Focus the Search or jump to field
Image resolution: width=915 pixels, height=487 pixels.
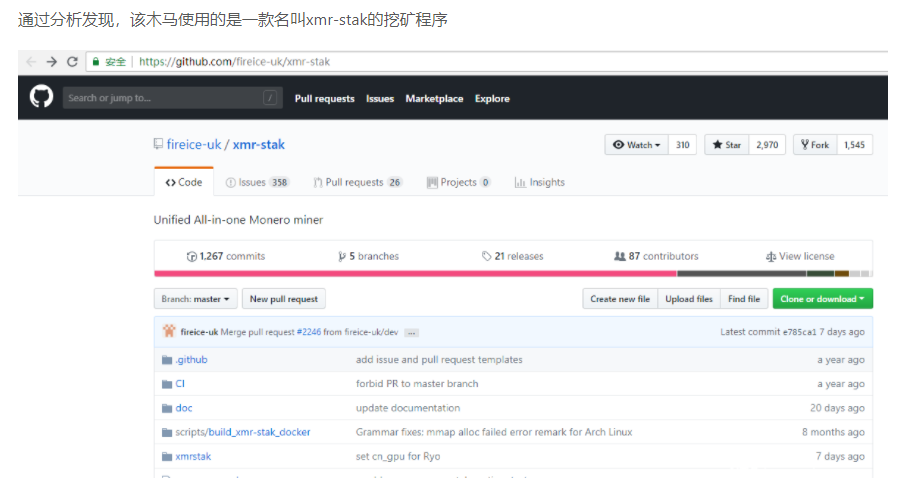tap(173, 98)
